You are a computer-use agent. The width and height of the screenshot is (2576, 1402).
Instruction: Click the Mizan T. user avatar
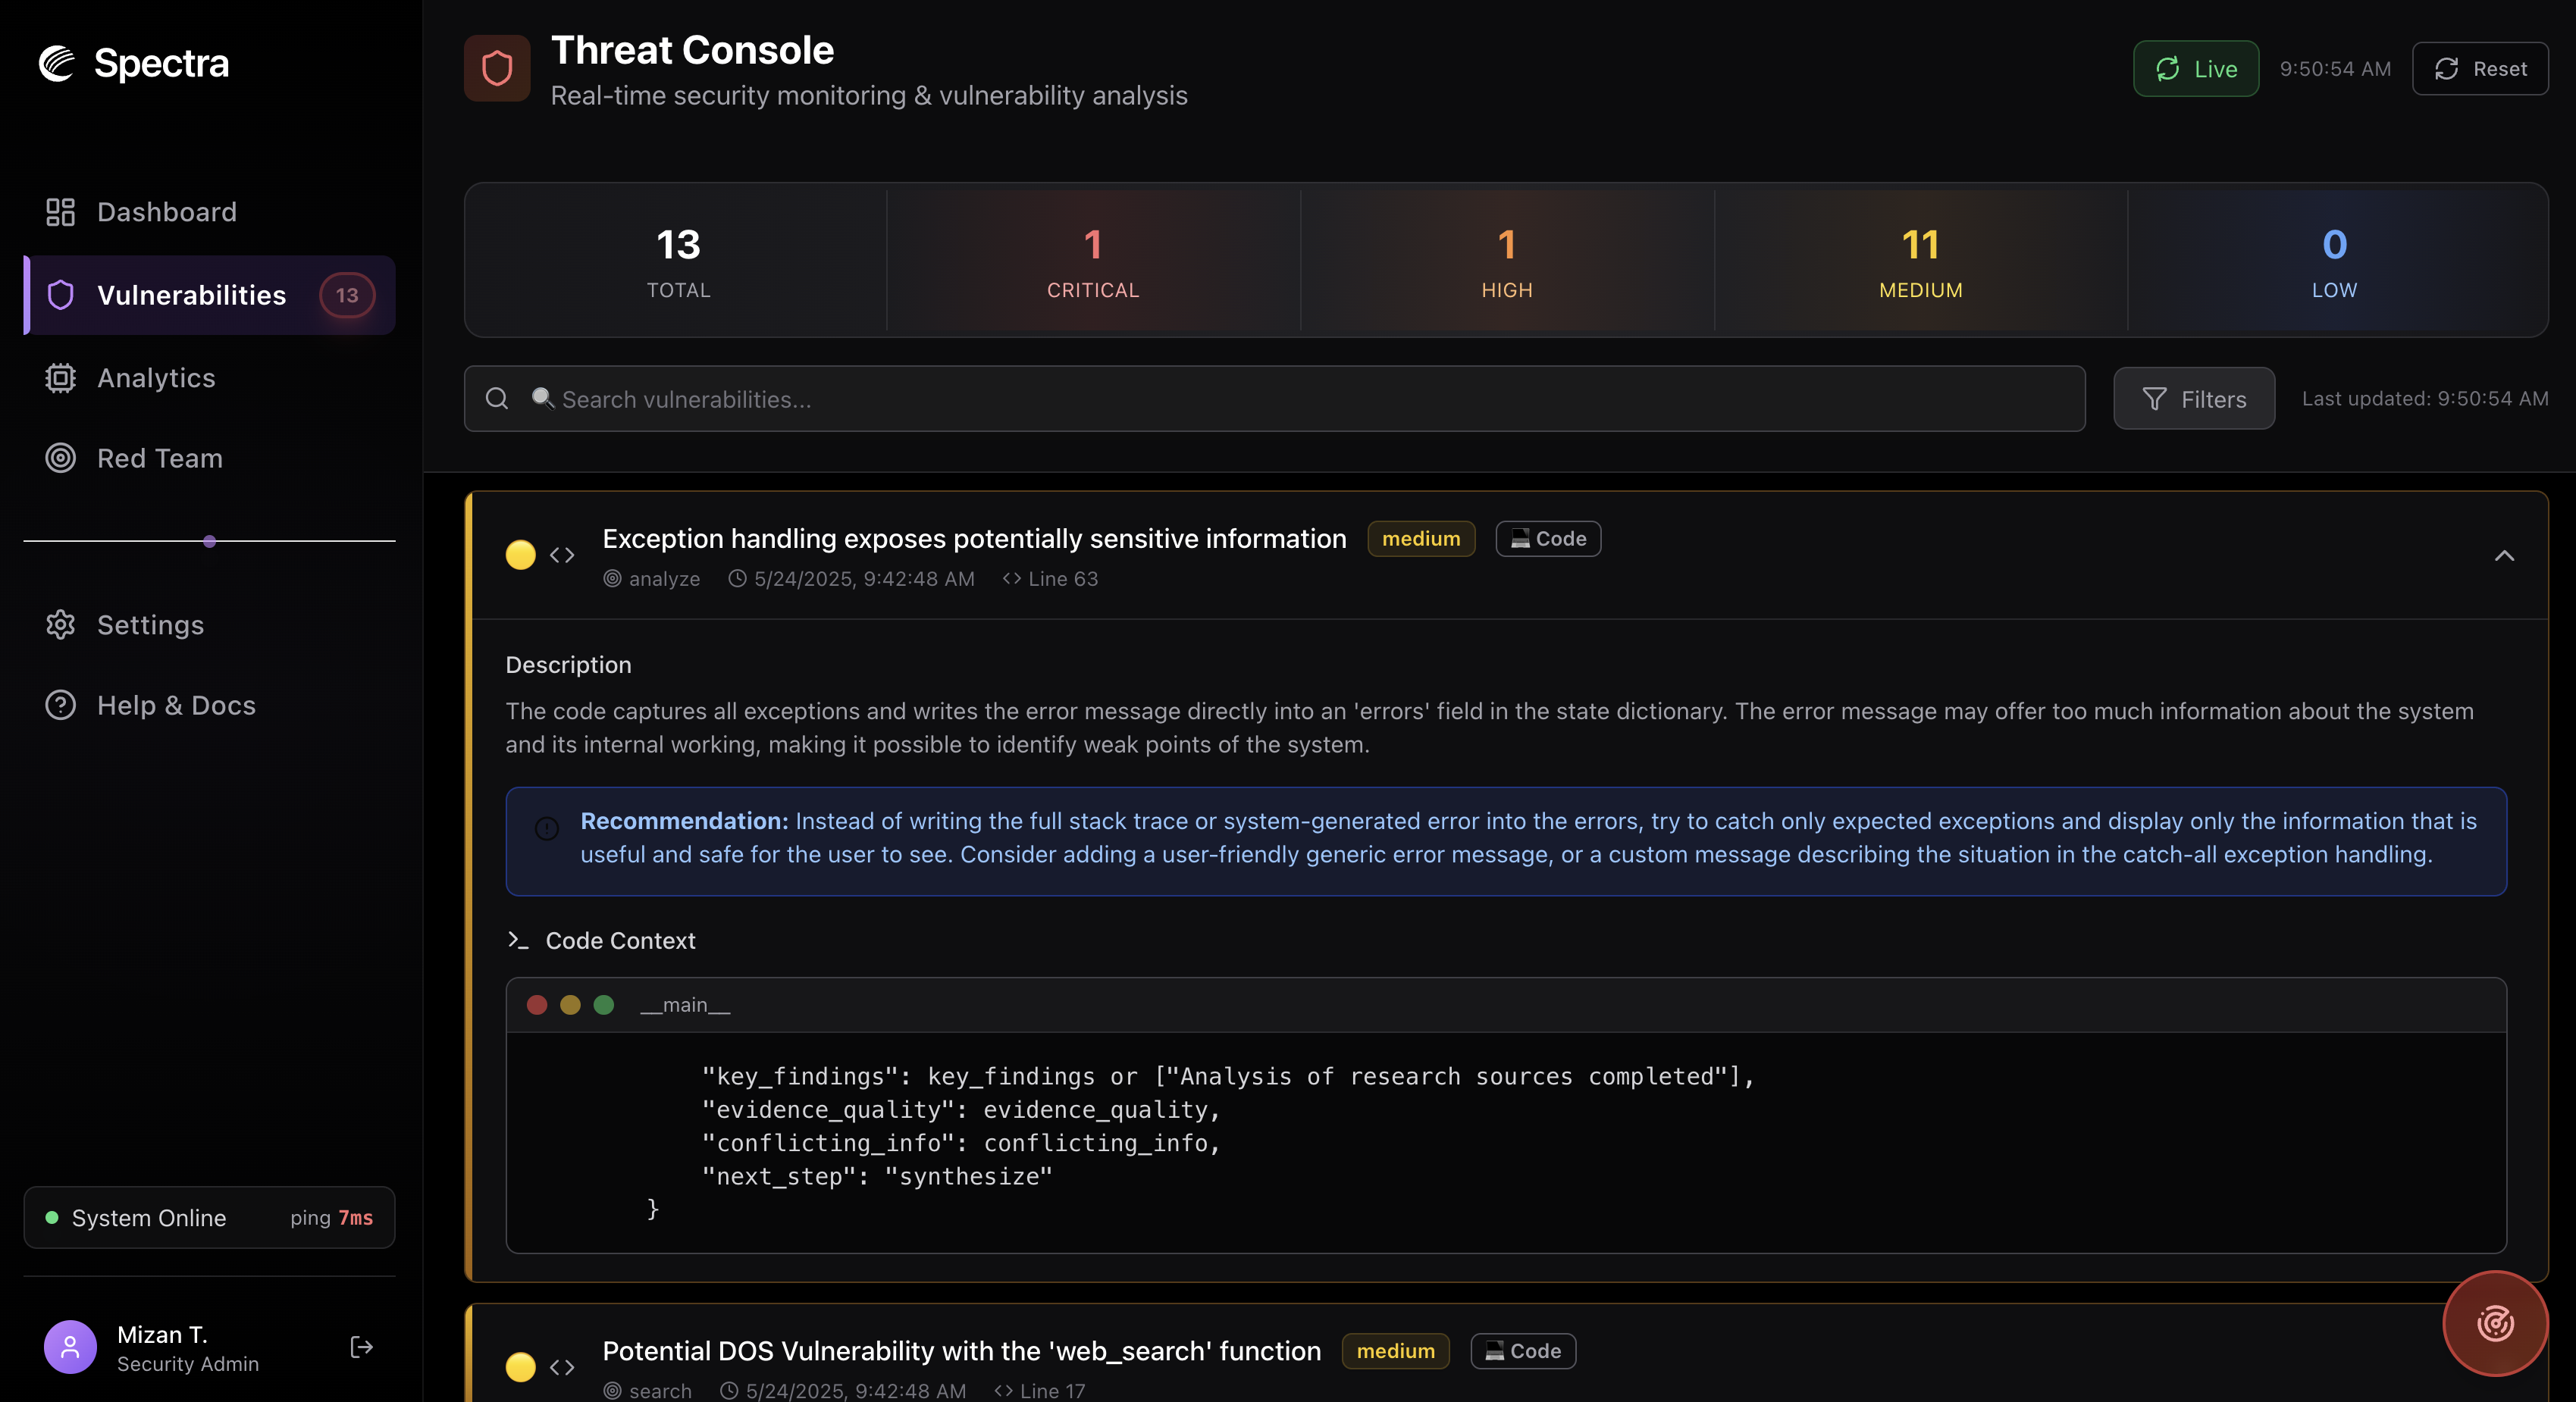(70, 1347)
